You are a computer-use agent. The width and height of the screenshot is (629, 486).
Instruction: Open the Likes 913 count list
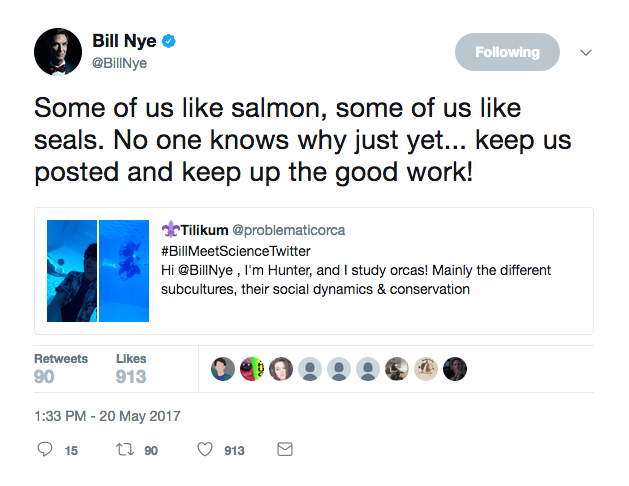[131, 368]
